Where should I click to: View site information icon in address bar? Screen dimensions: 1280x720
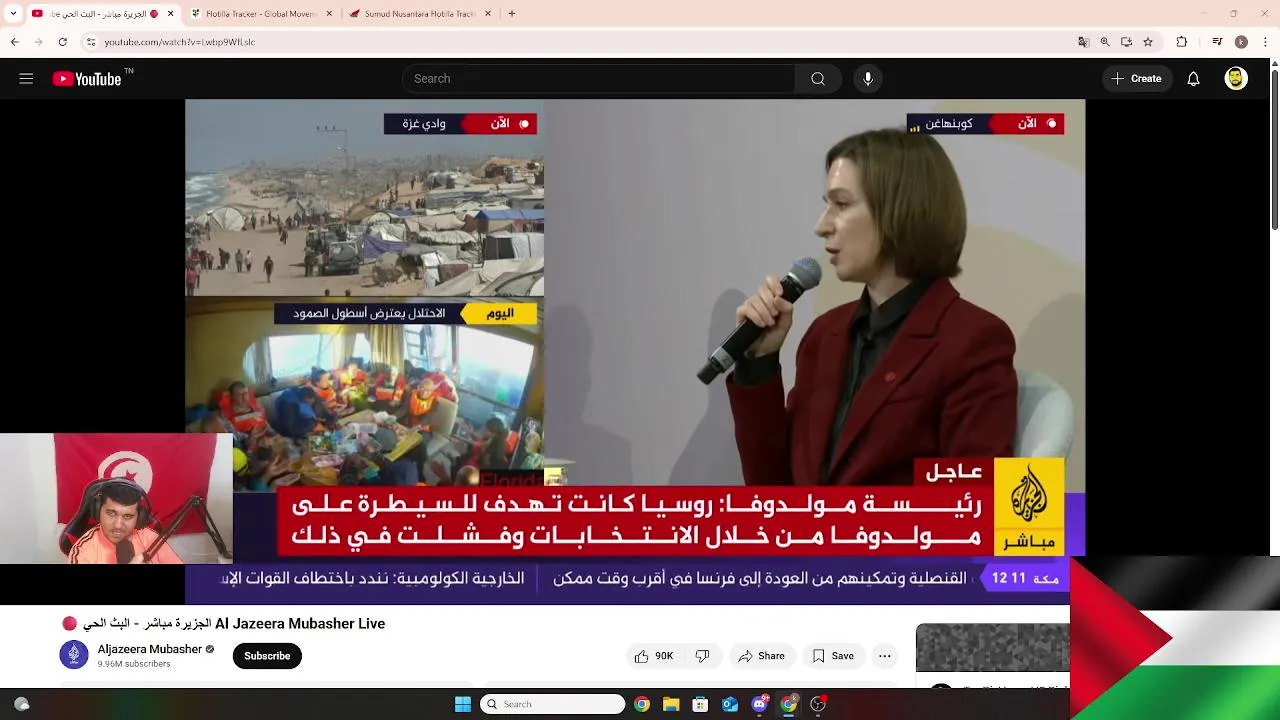[x=91, y=42]
